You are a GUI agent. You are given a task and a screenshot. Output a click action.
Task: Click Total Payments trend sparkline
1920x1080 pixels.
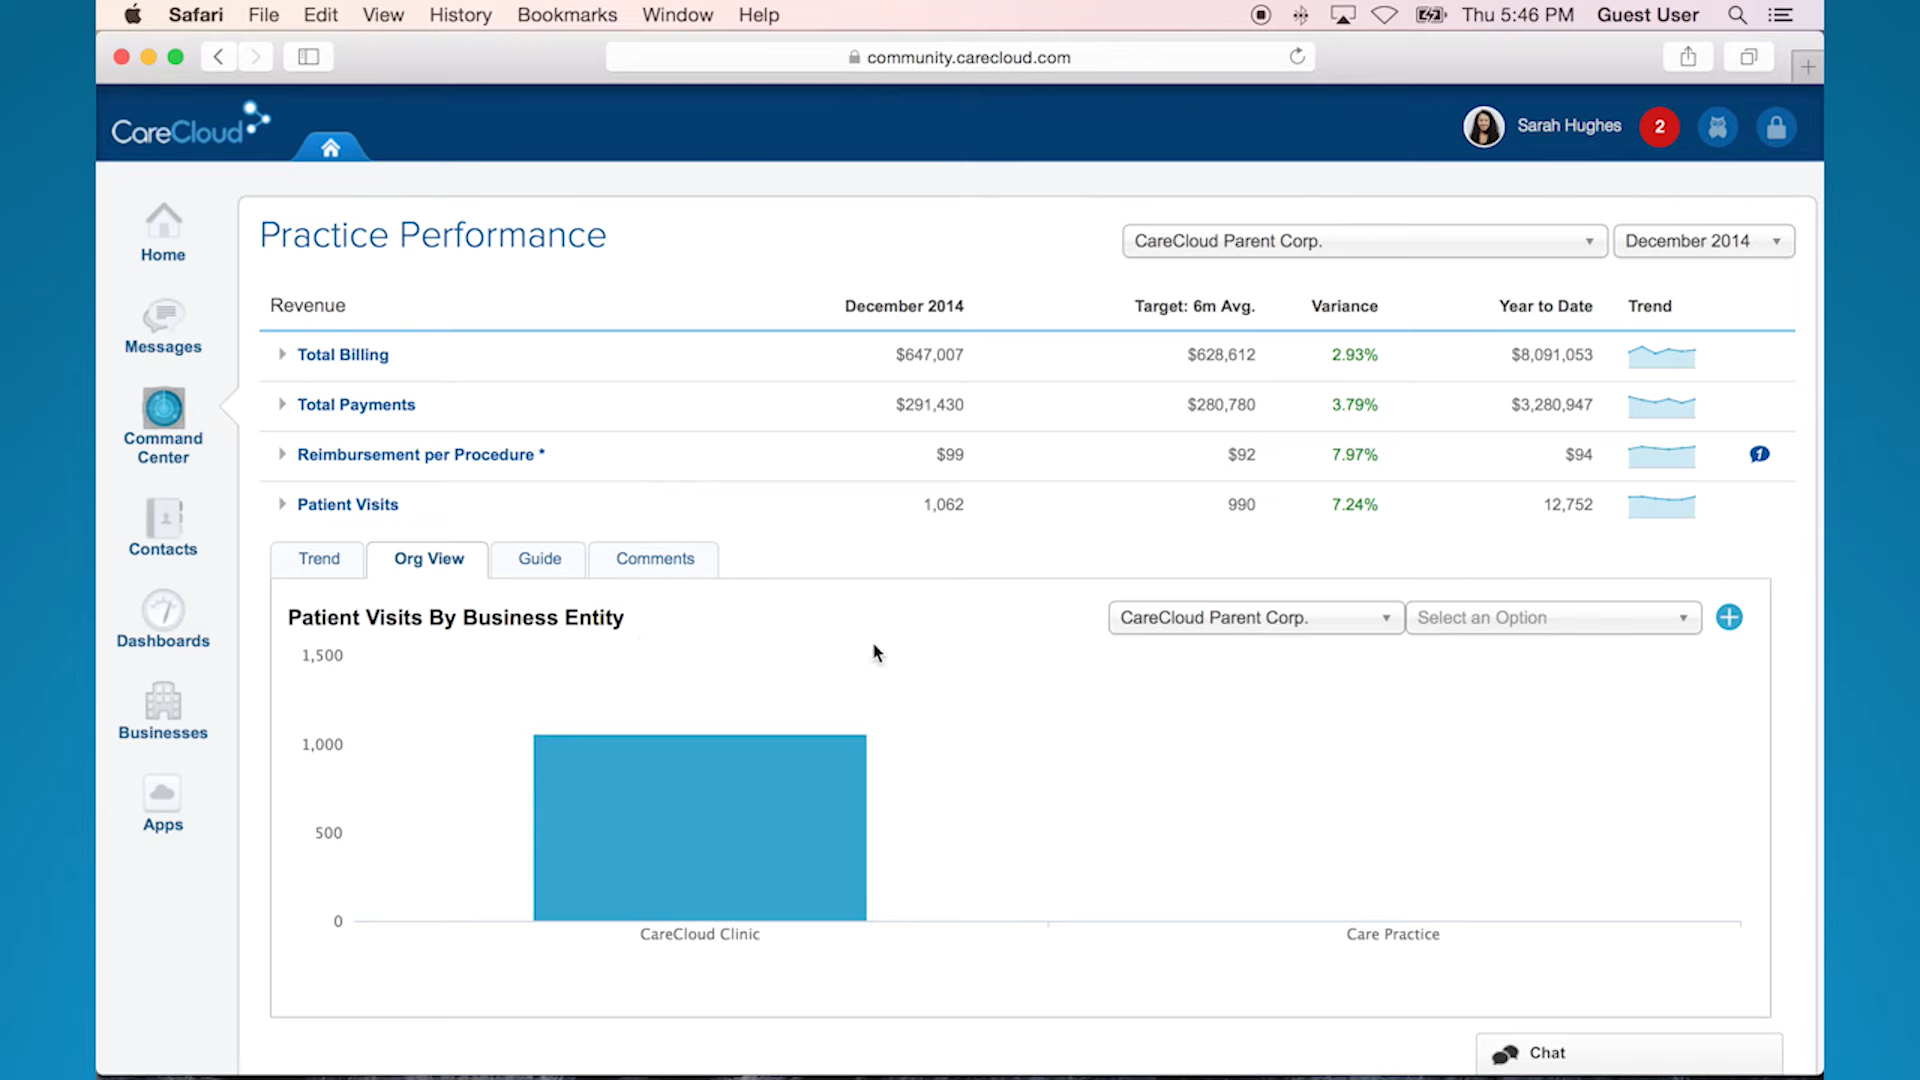[1661, 406]
